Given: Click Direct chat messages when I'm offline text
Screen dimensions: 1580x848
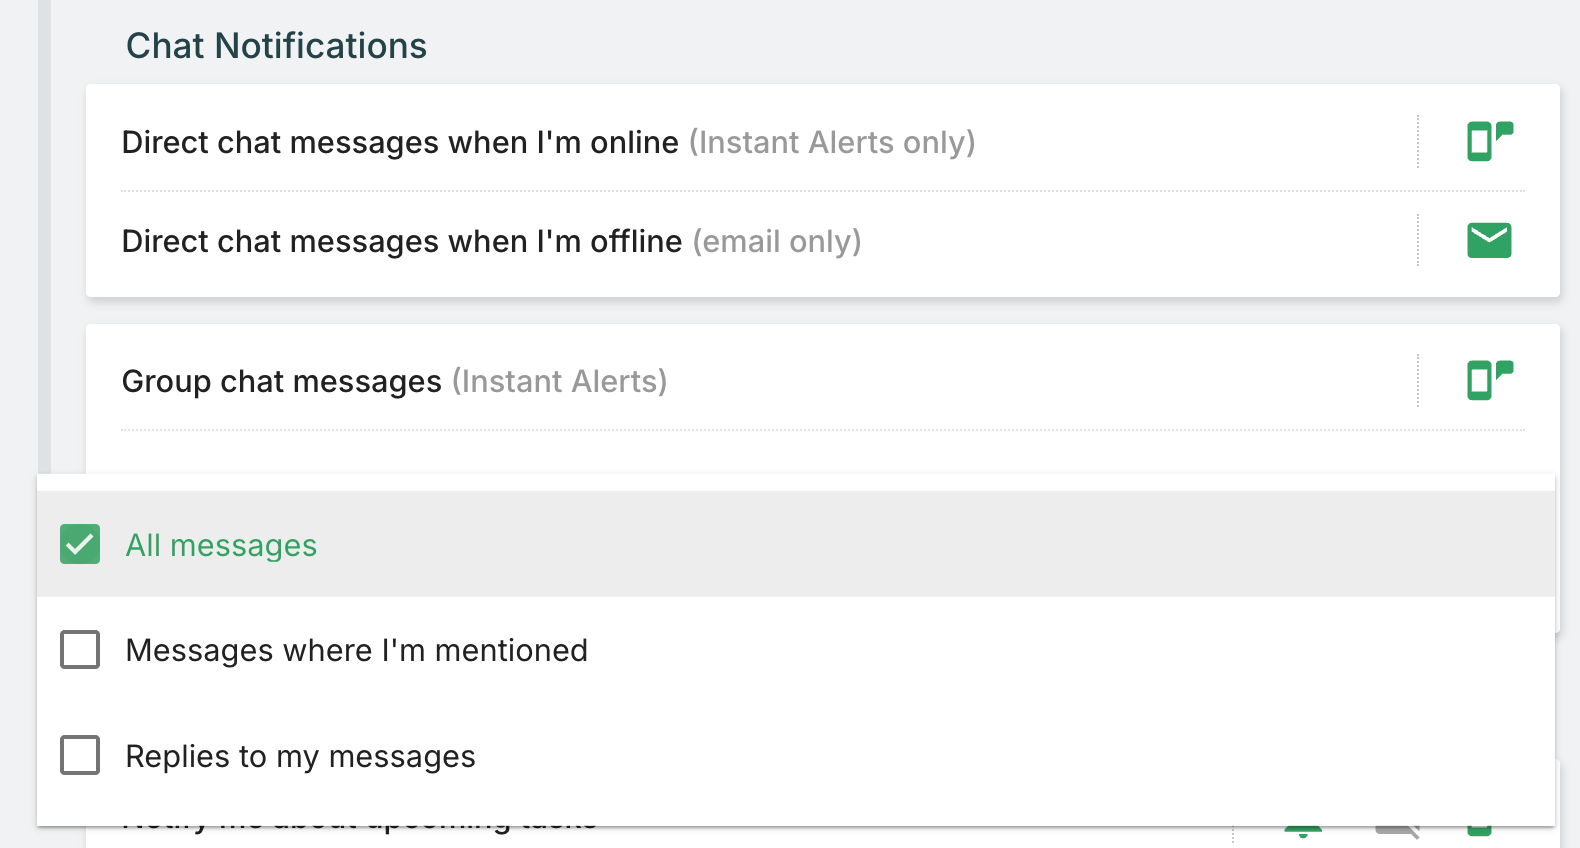Looking at the screenshot, I should point(401,241).
